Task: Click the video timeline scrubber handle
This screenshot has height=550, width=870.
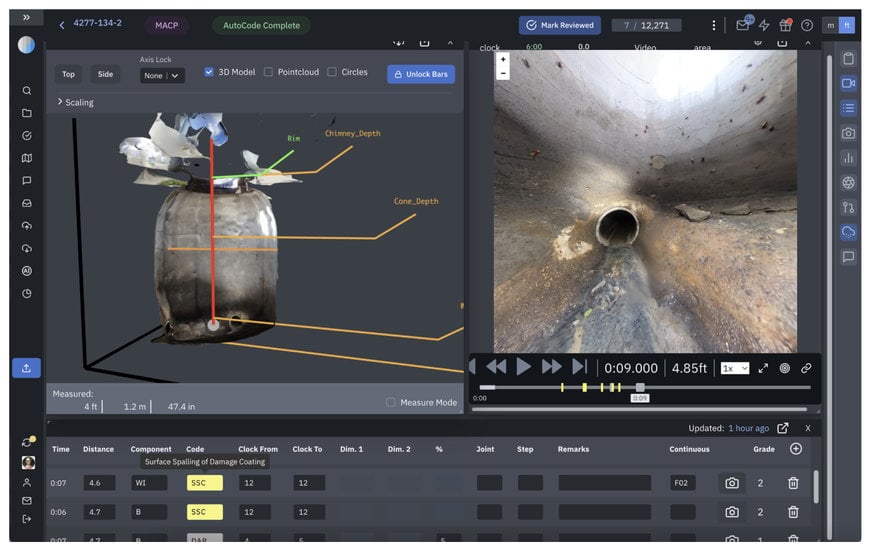Action: coord(640,387)
